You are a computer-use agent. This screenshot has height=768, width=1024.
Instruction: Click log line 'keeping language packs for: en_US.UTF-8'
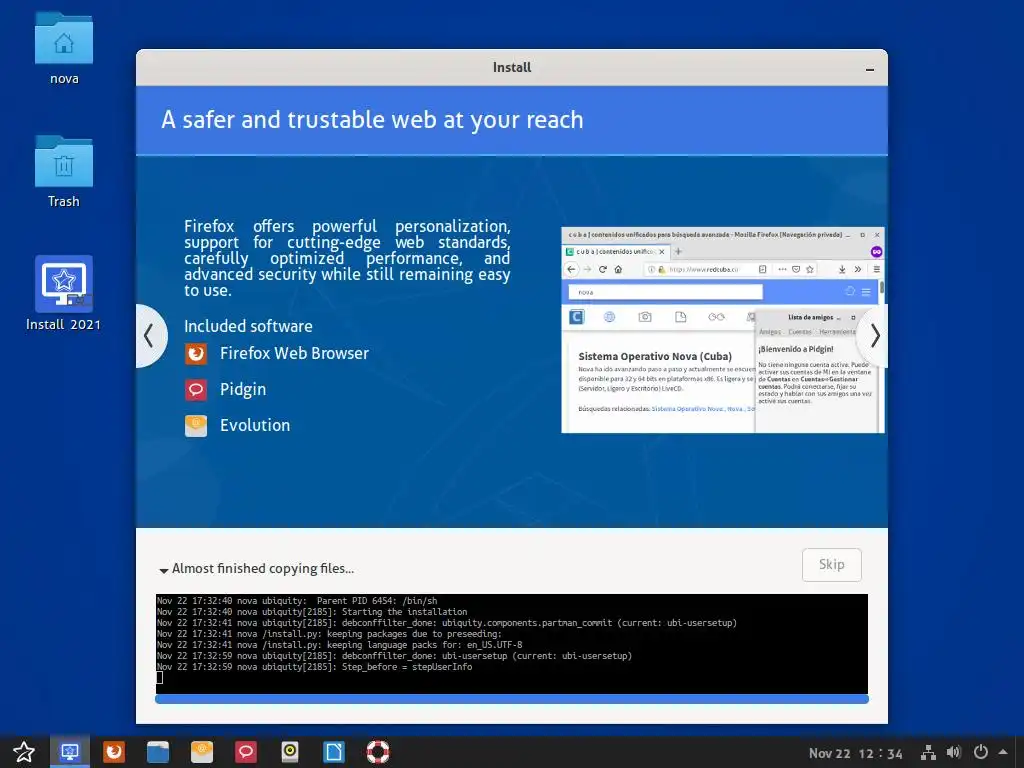tap(424, 645)
